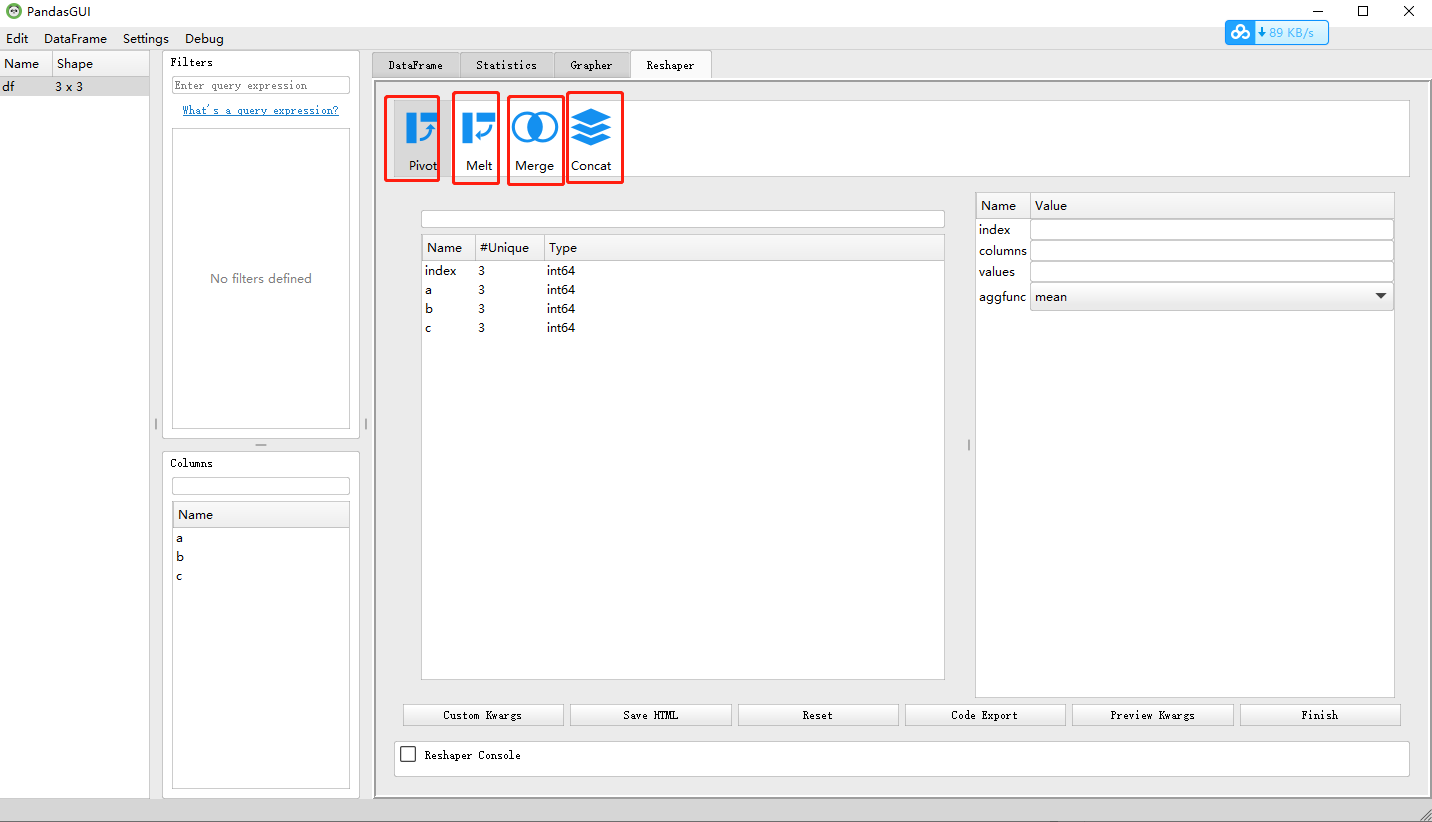Select the df dataframe in the sidebar
The height and width of the screenshot is (822, 1432).
[x=9, y=86]
